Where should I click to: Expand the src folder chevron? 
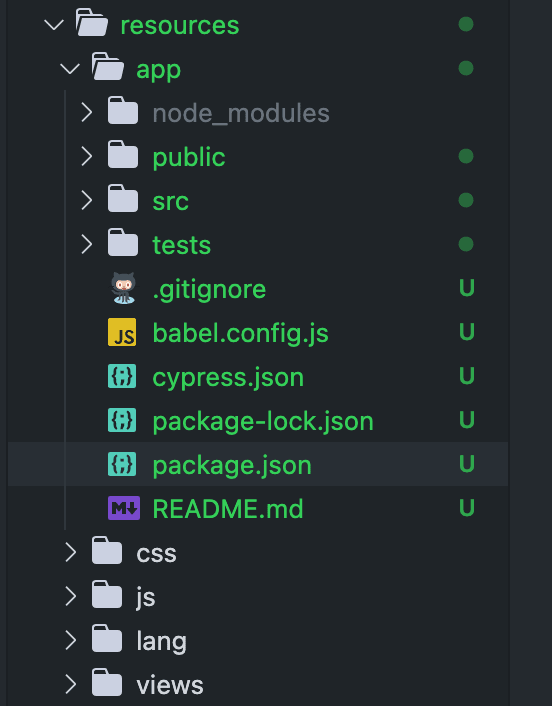[86, 200]
